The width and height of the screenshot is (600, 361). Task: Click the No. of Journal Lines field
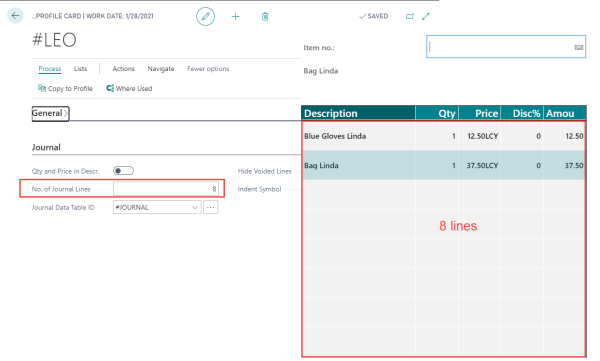pyautogui.click(x=166, y=189)
